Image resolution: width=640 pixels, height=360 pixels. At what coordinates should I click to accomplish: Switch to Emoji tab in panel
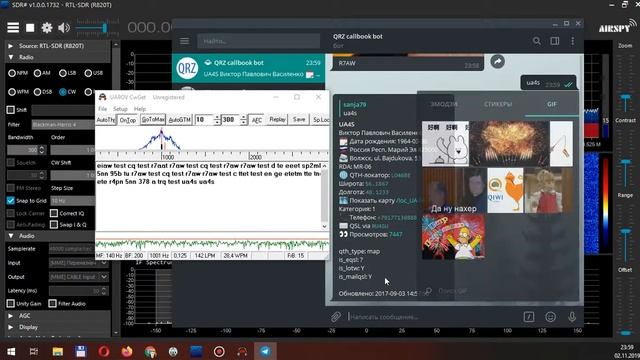coord(444,104)
